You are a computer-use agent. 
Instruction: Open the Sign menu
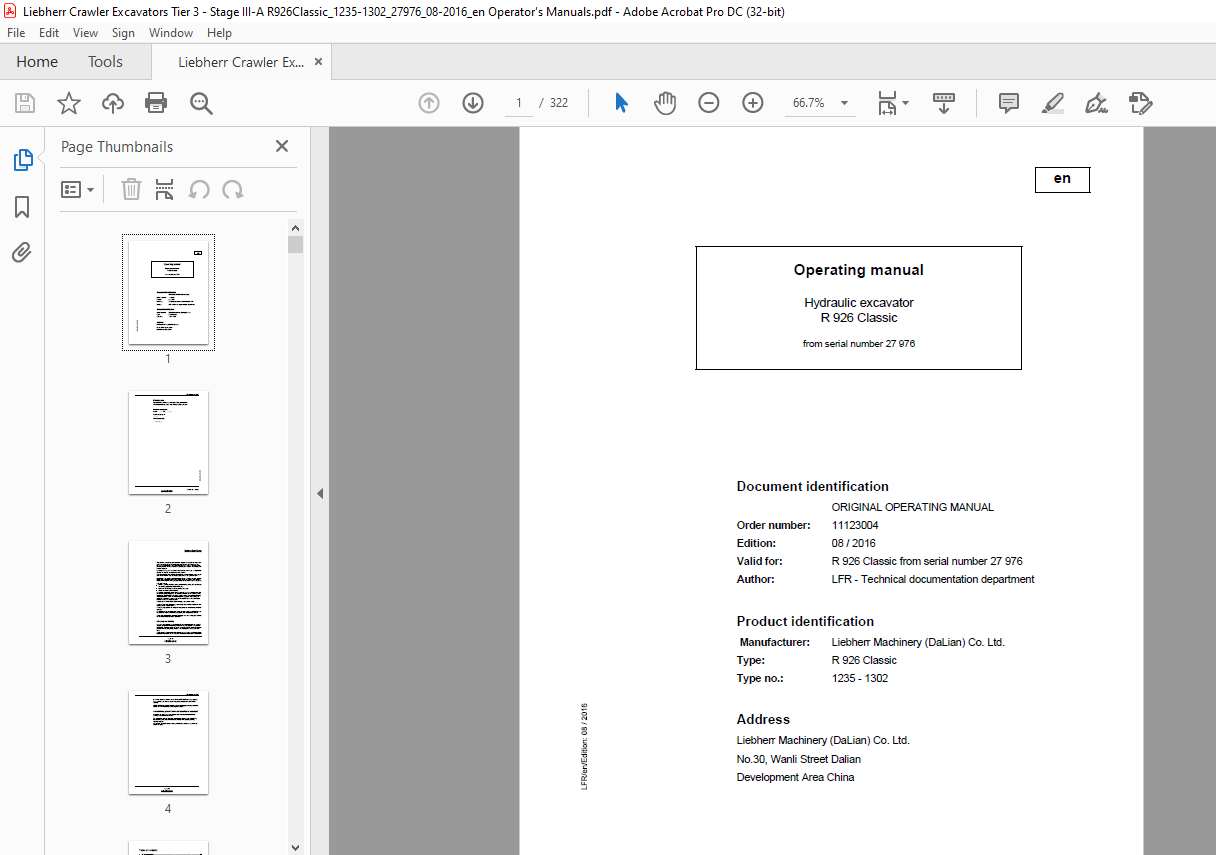click(x=123, y=33)
